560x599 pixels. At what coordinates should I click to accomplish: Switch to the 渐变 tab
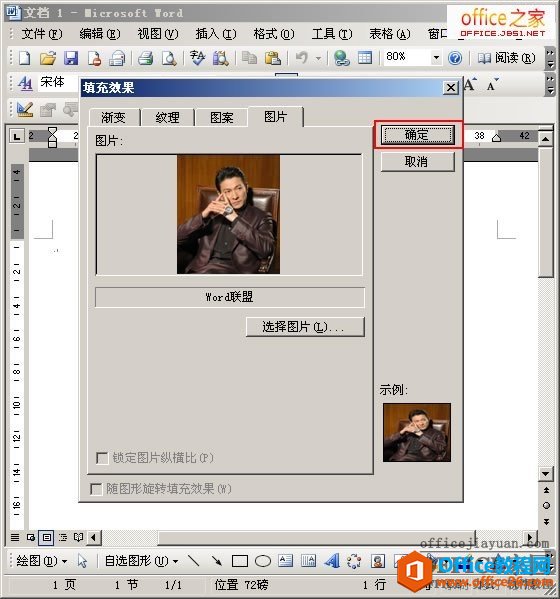(113, 117)
